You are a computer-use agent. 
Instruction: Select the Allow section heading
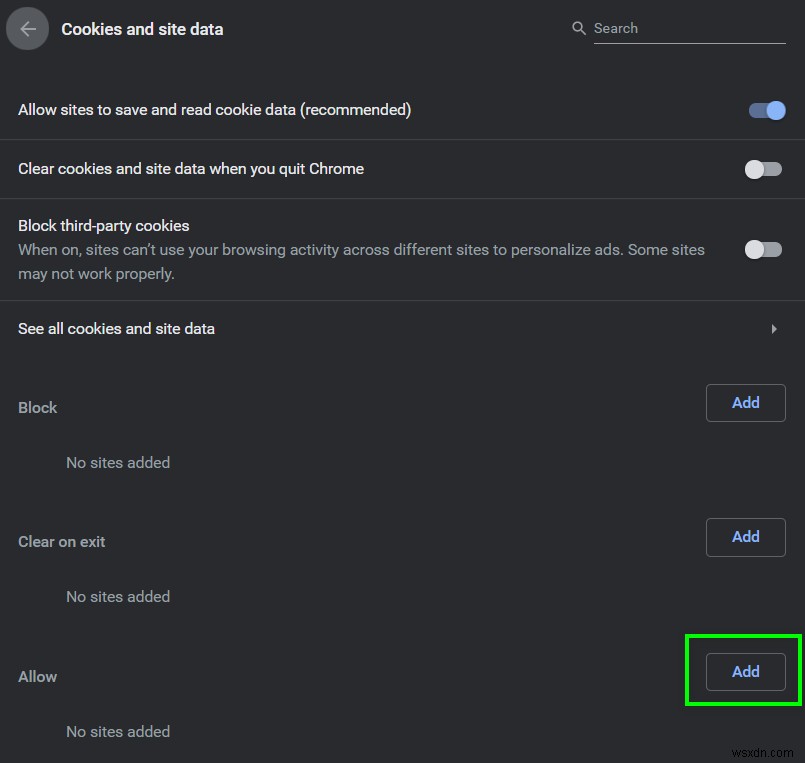pos(38,677)
